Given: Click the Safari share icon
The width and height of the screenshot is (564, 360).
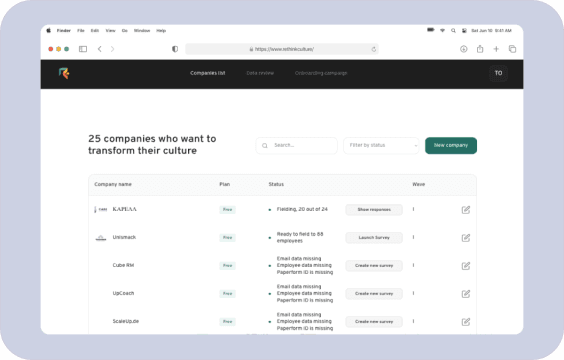Looking at the screenshot, I should (x=480, y=49).
